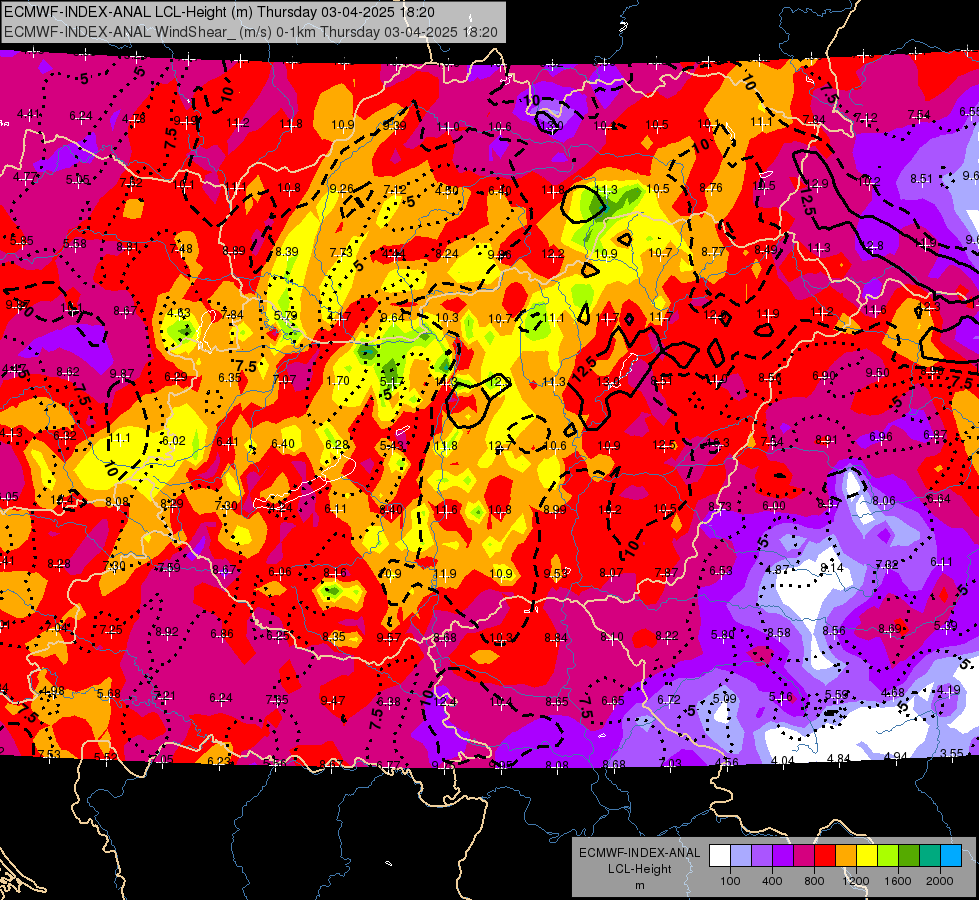
Task: Click the grid point value 4.04
Action: pyautogui.click(x=782, y=760)
